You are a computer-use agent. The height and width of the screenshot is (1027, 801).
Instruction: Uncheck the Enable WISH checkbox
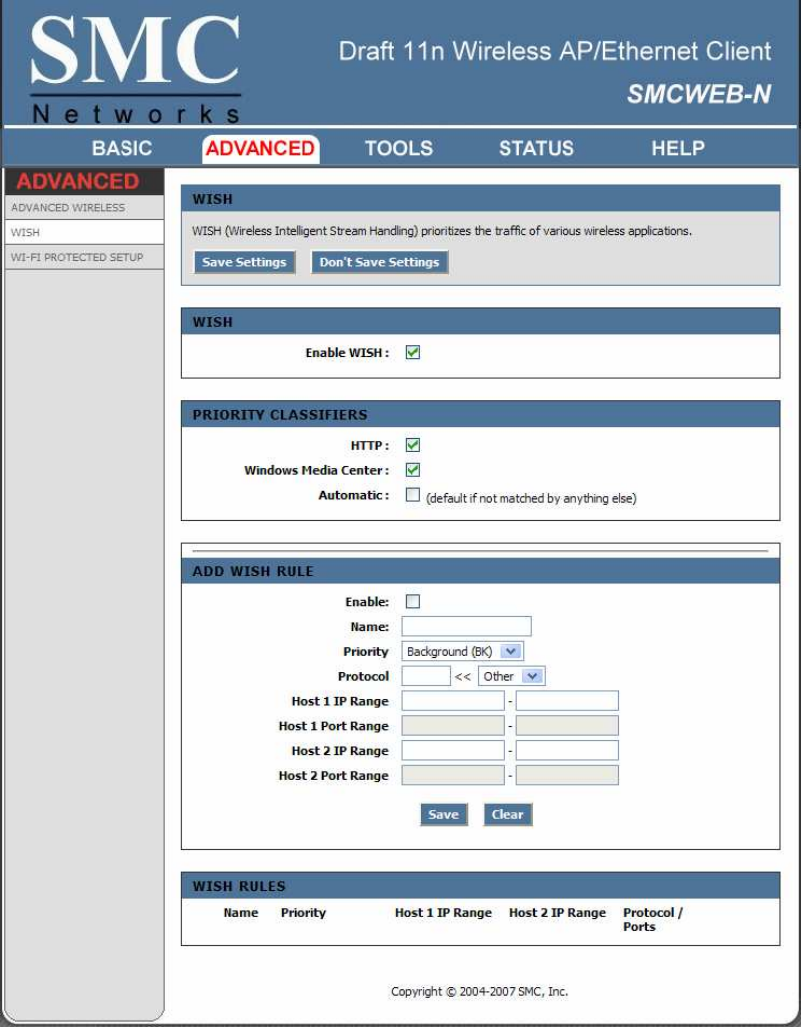pos(413,352)
